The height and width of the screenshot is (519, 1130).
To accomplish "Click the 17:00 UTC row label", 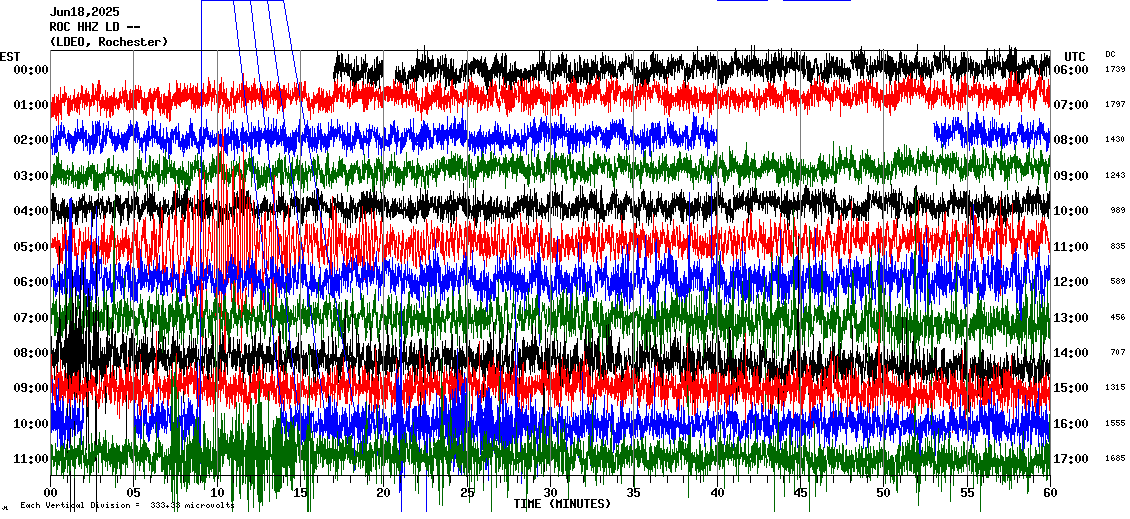I will pyautogui.click(x=1071, y=459).
